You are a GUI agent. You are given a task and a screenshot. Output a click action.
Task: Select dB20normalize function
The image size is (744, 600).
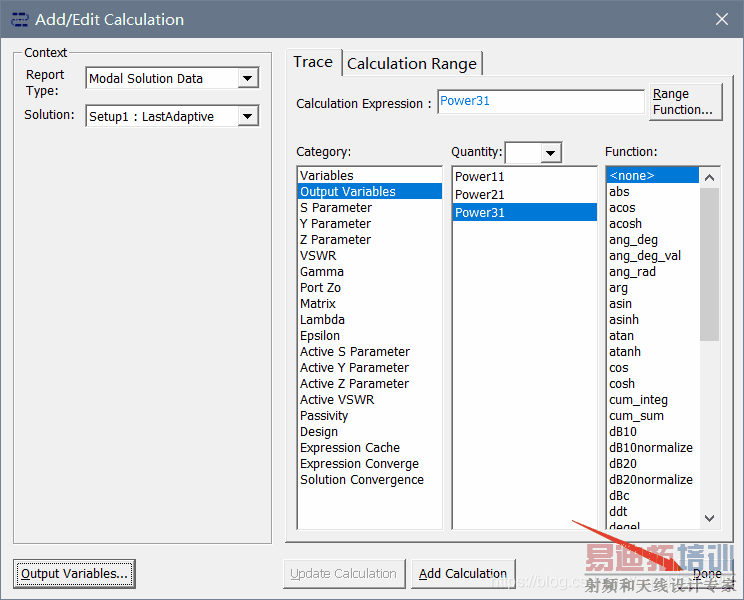tap(653, 480)
